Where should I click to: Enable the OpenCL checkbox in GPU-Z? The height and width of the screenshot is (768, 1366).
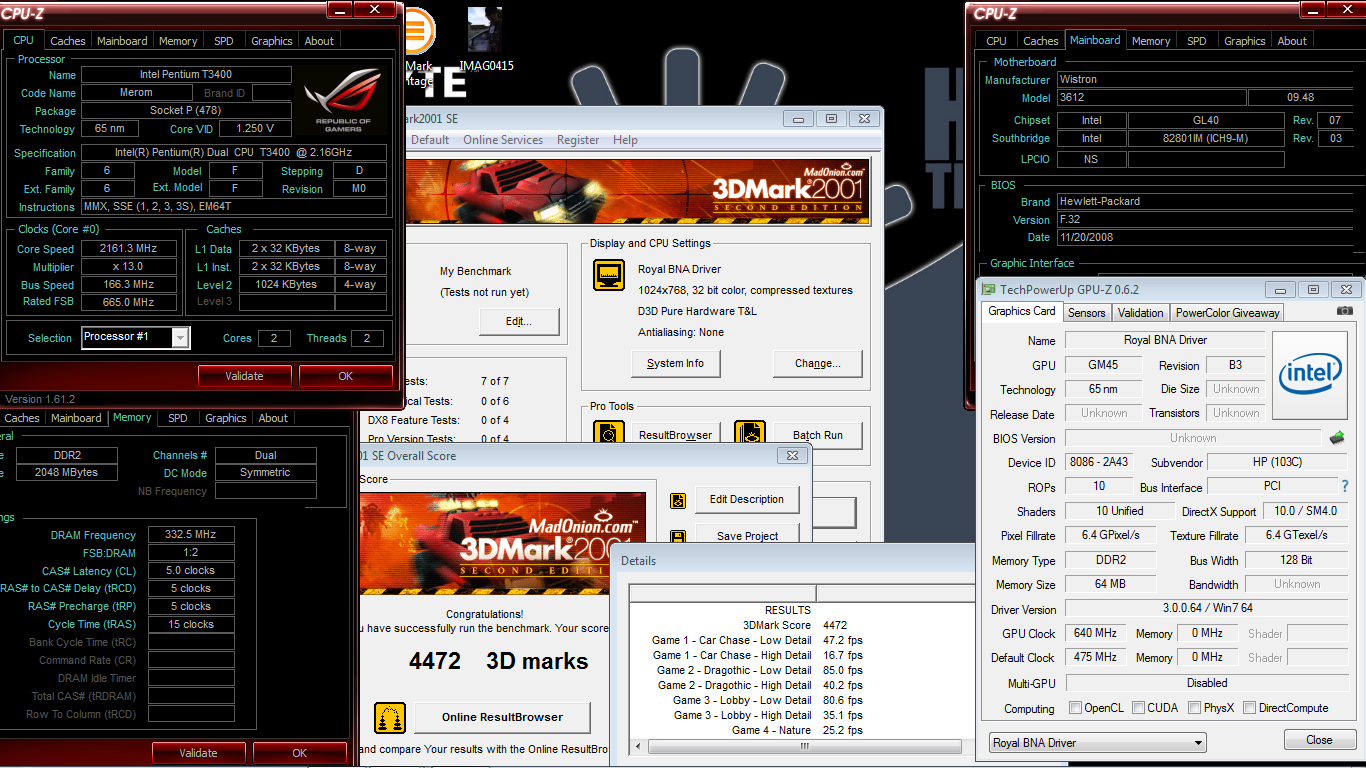point(1075,708)
